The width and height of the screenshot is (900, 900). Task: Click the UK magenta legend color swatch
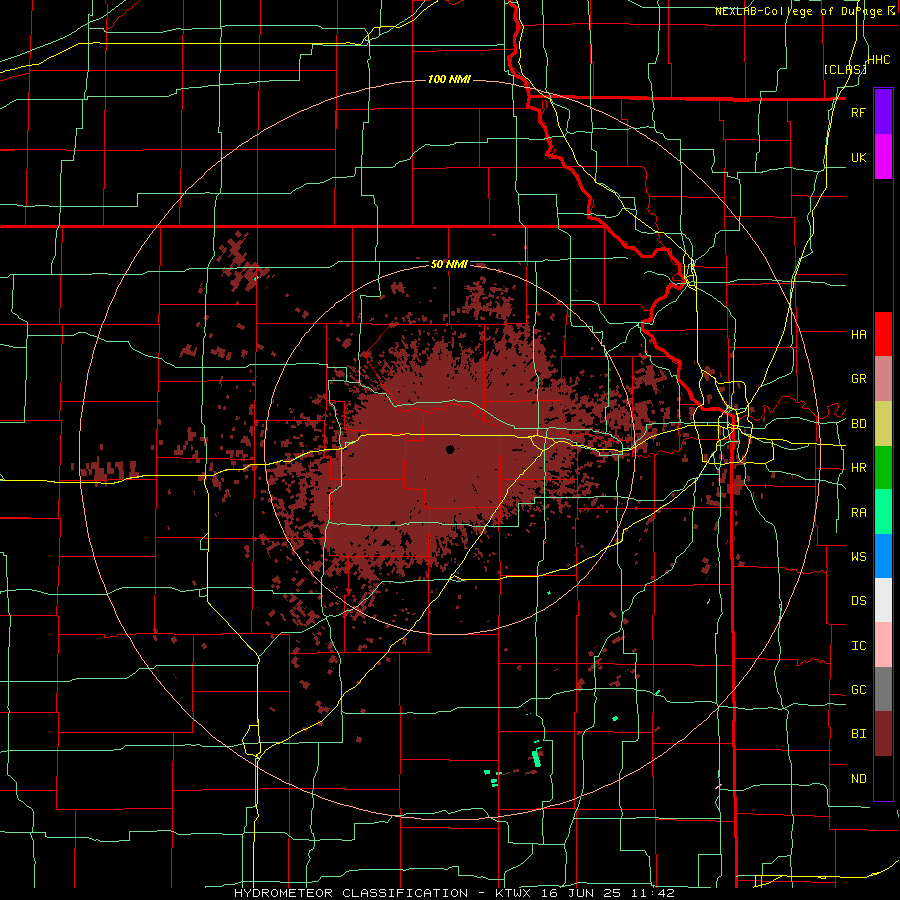[883, 157]
